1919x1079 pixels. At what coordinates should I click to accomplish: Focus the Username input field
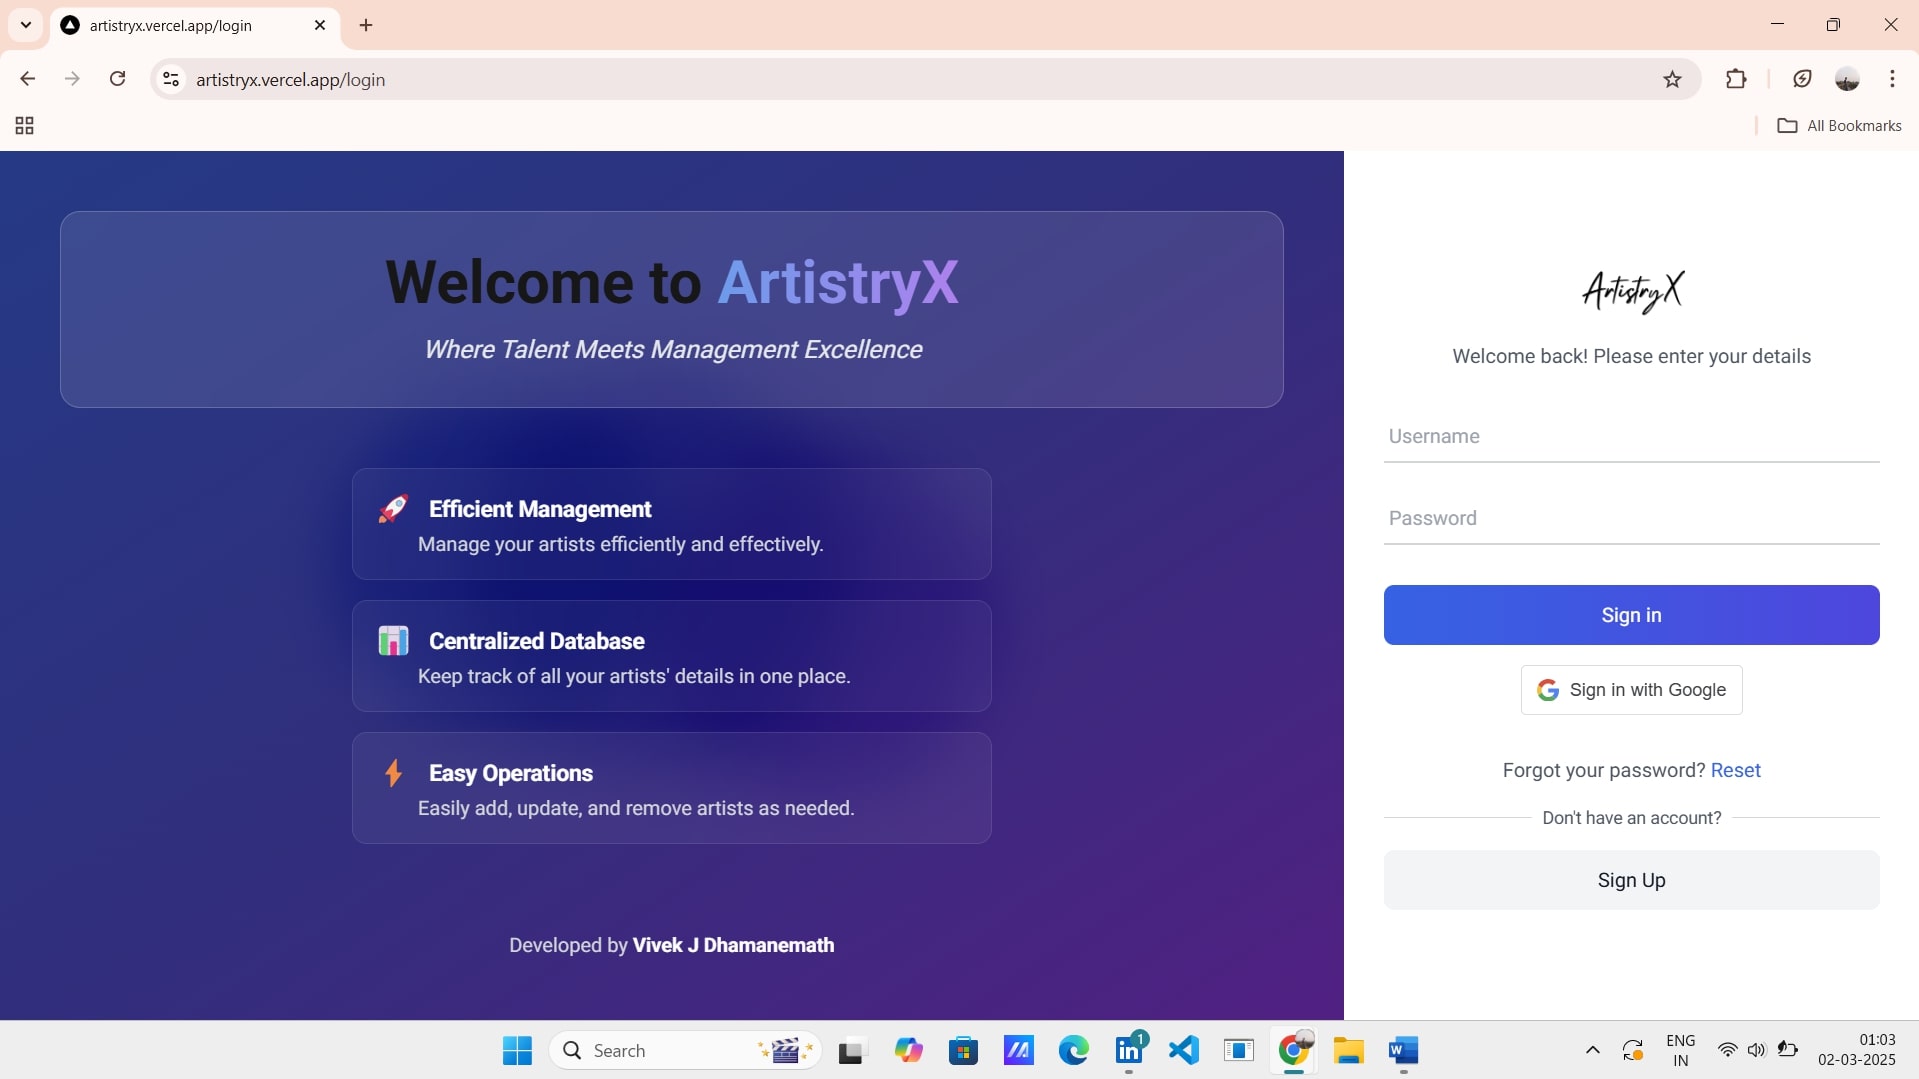pos(1631,437)
